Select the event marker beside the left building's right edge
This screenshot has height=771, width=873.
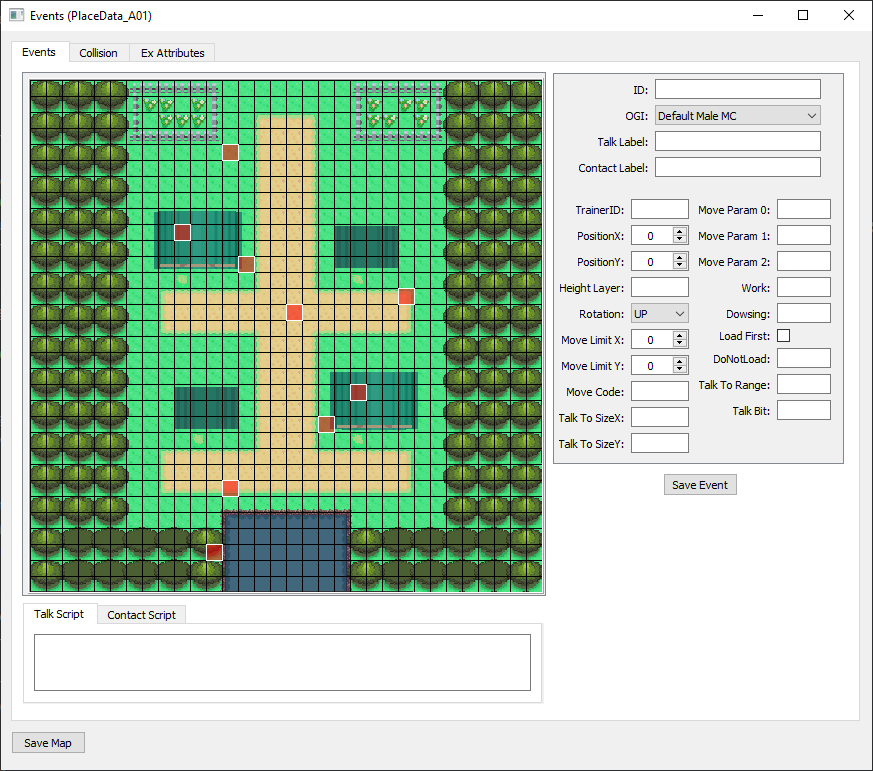[246, 263]
